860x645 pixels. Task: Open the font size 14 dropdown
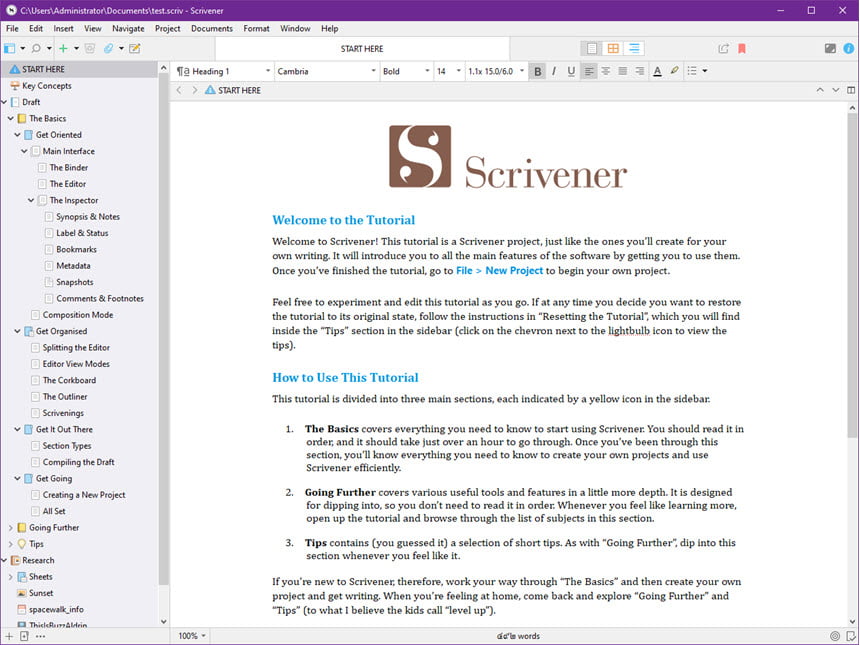449,71
